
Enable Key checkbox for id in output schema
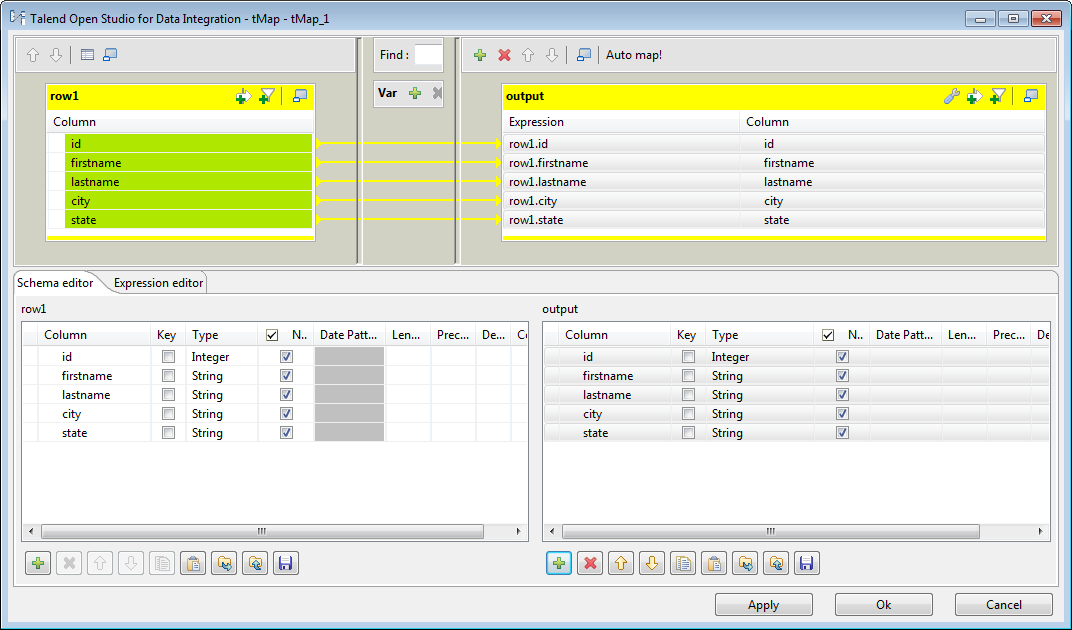click(688, 356)
